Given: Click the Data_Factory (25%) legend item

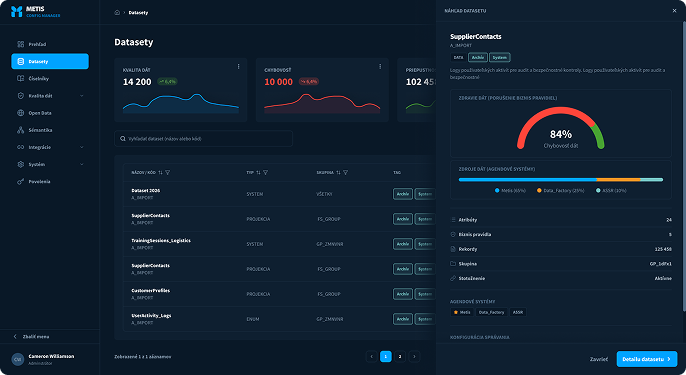Looking at the screenshot, I should 560,190.
